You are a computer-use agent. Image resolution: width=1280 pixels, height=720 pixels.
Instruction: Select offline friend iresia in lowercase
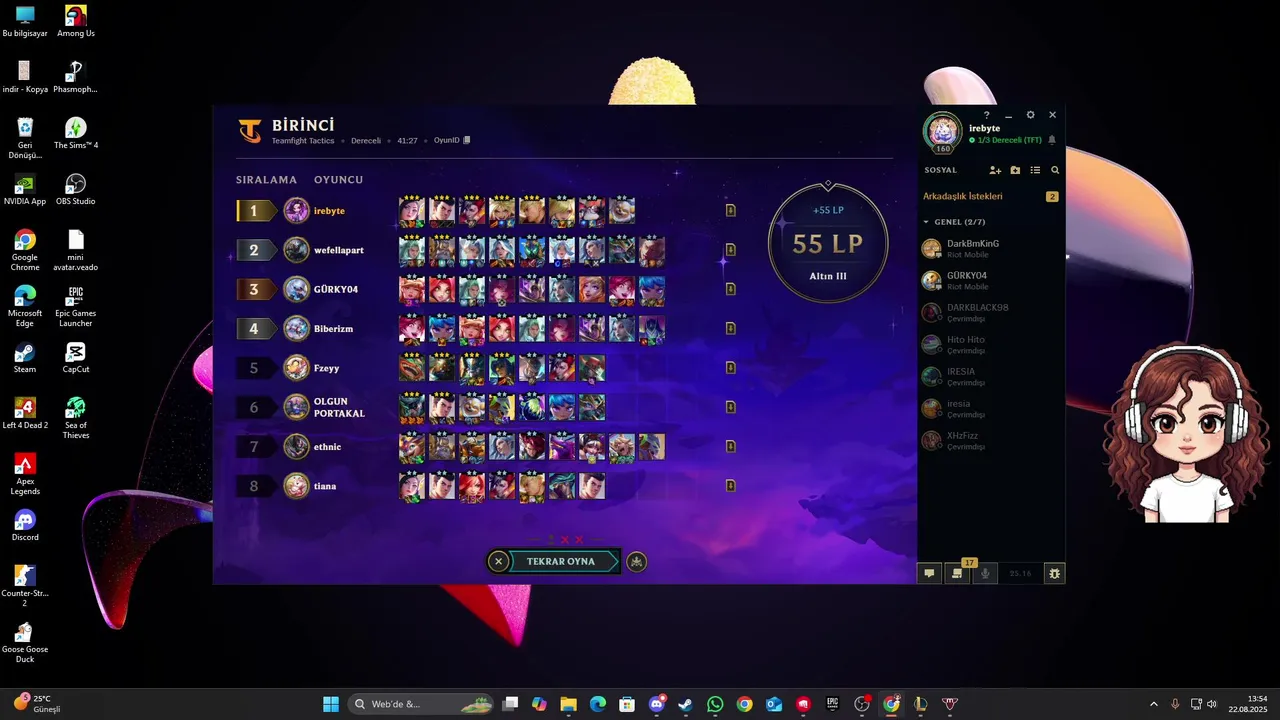point(991,408)
